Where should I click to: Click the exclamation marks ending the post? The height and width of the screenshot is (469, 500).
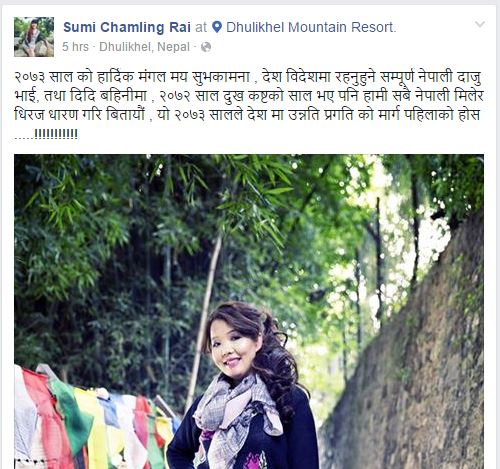coord(56,134)
